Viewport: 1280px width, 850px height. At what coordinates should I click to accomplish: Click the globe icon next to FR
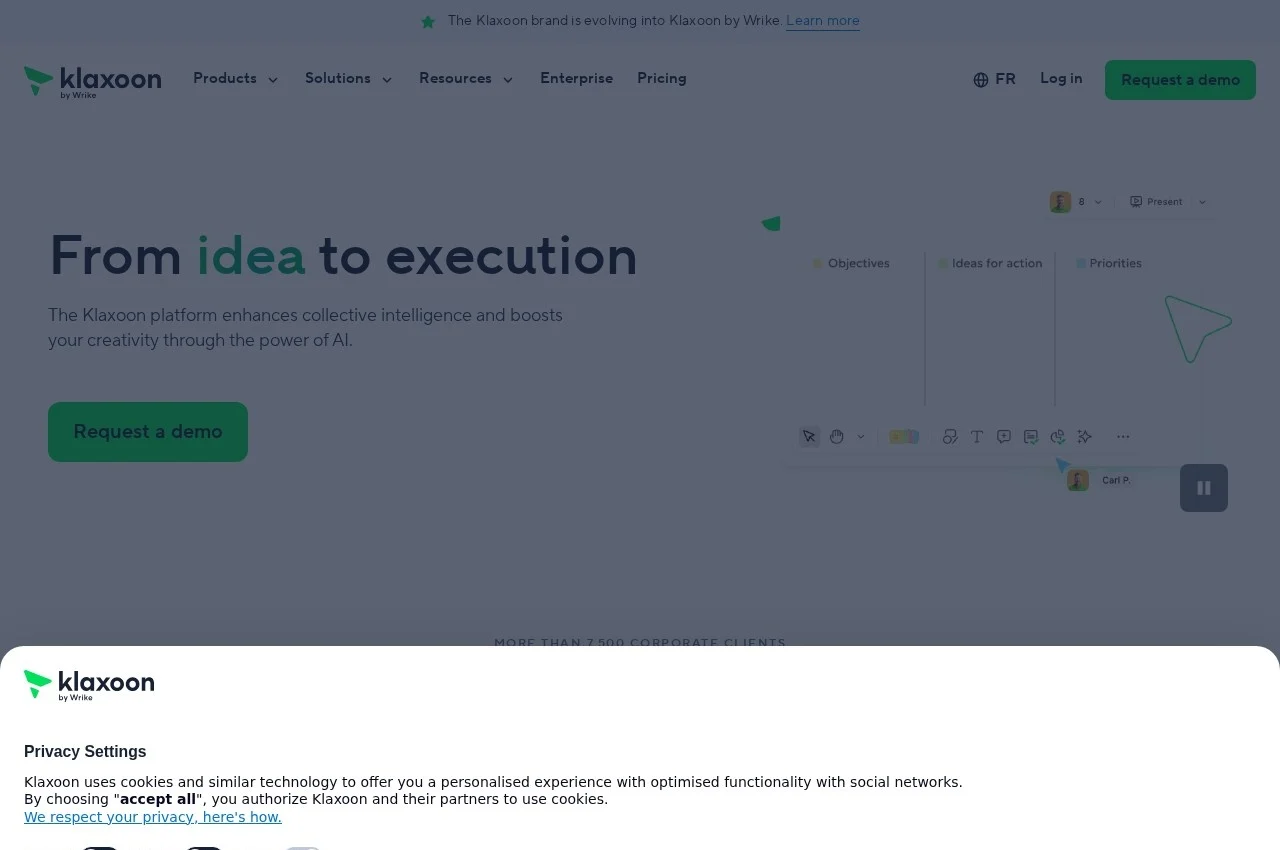coord(981,80)
